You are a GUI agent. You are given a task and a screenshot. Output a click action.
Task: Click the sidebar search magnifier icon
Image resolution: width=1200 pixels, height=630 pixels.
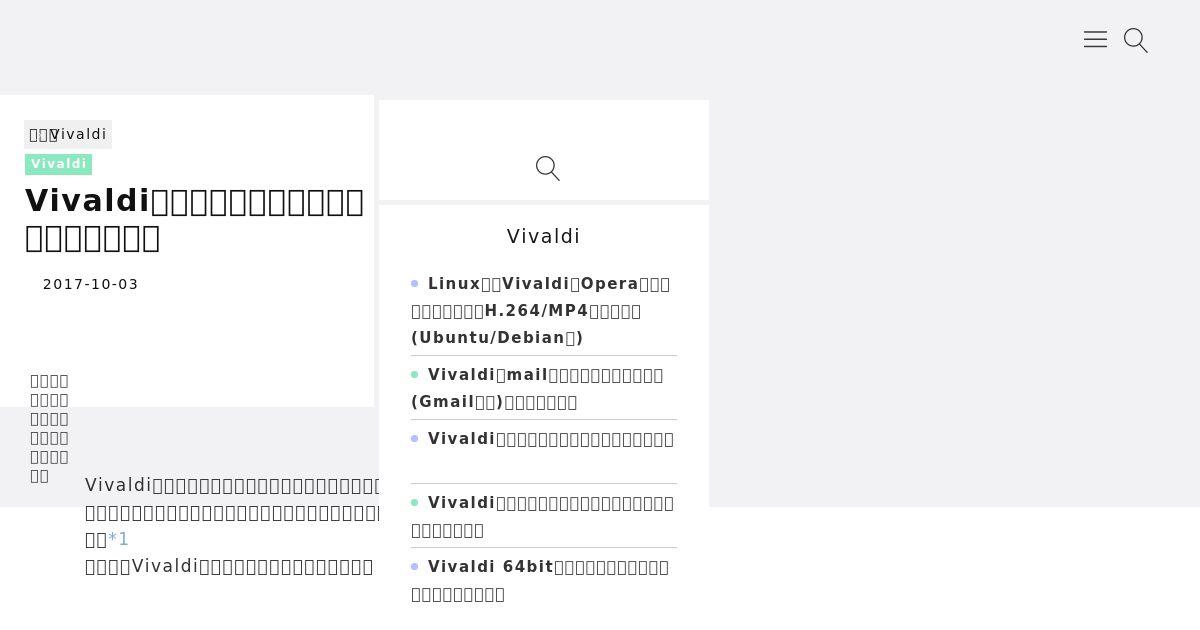click(548, 168)
